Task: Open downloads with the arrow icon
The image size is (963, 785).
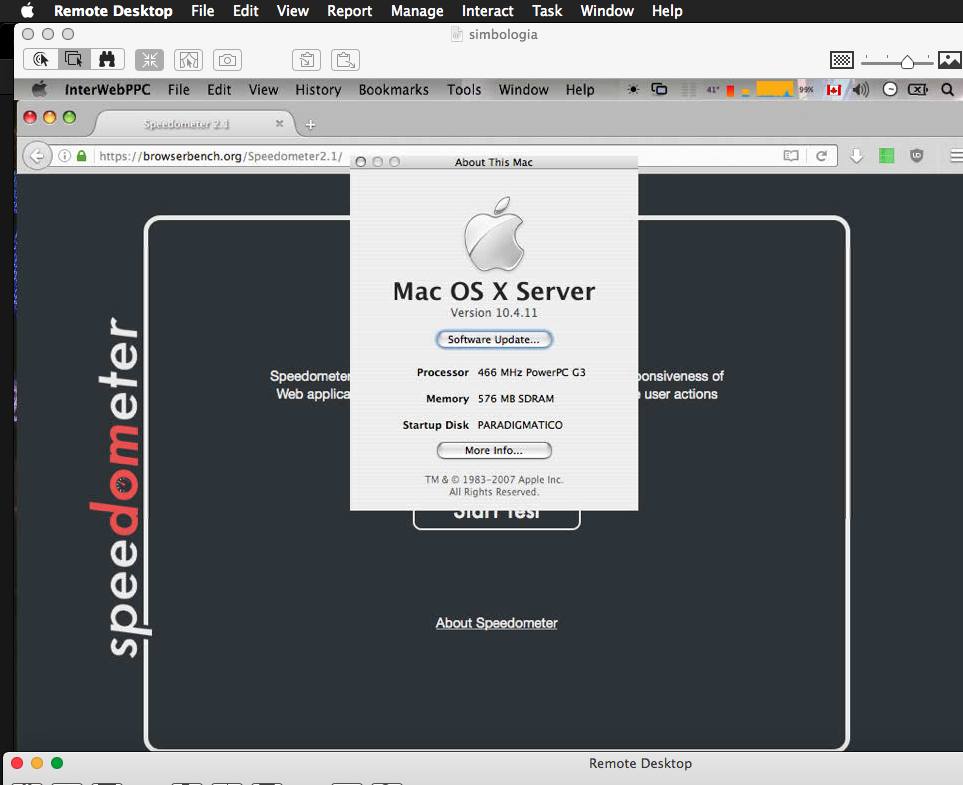Action: [857, 156]
